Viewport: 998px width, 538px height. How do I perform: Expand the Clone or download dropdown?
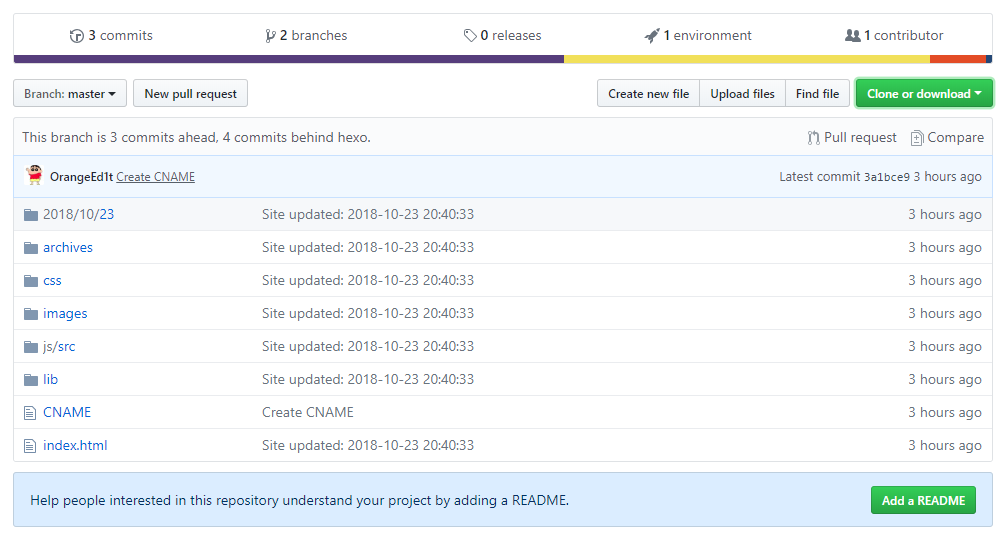[x=924, y=94]
